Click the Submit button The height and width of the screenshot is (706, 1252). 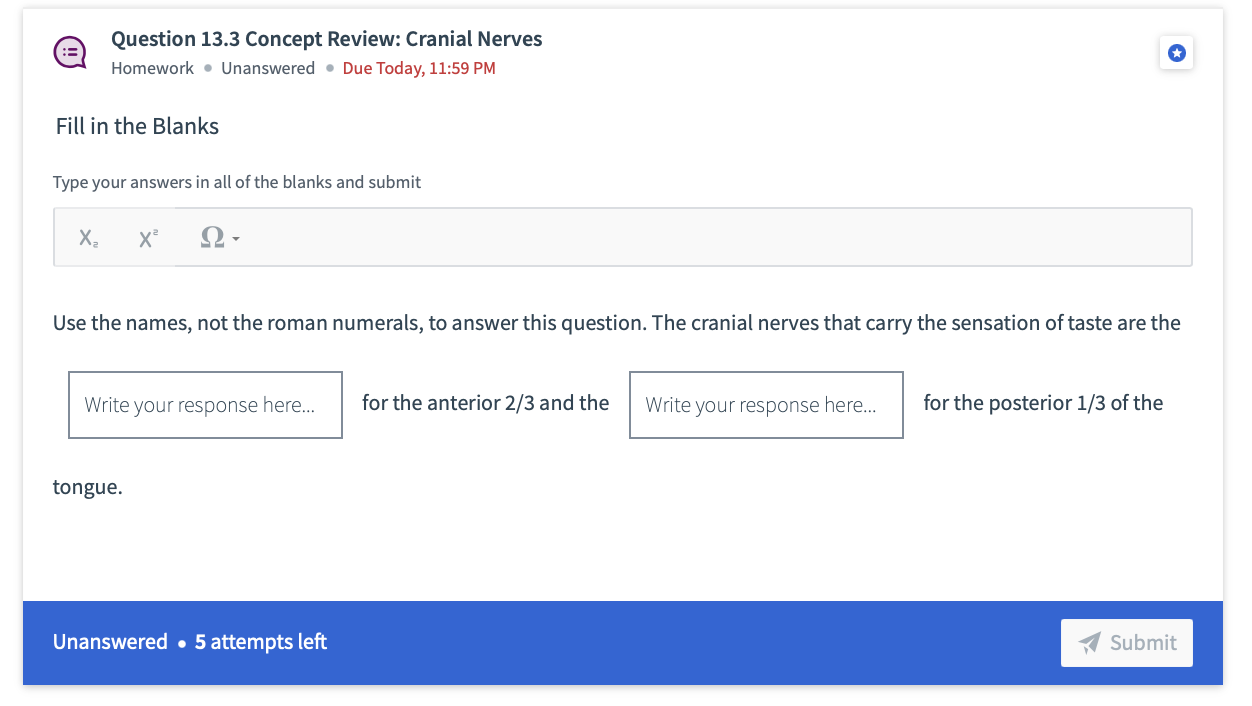coord(1127,642)
